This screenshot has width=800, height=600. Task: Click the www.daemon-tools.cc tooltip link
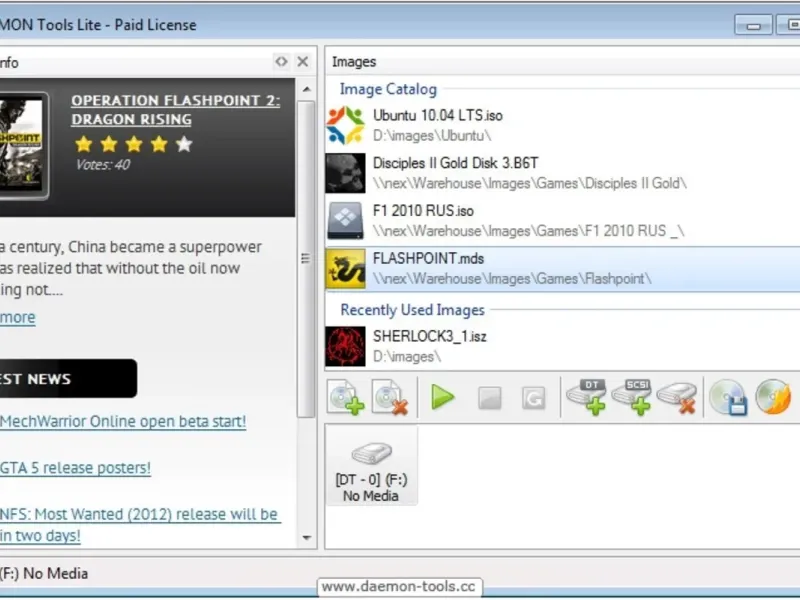[x=398, y=587]
